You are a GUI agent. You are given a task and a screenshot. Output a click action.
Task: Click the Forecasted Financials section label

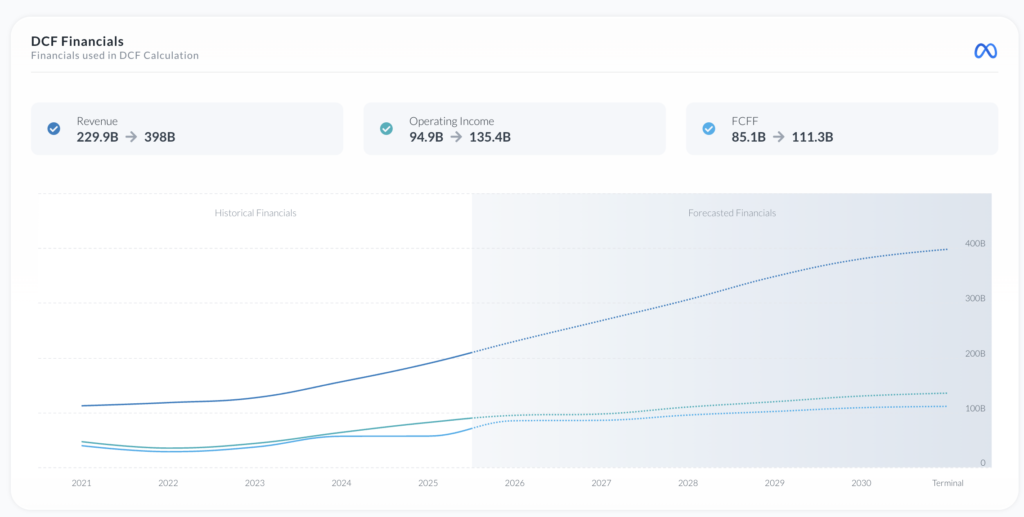731,213
